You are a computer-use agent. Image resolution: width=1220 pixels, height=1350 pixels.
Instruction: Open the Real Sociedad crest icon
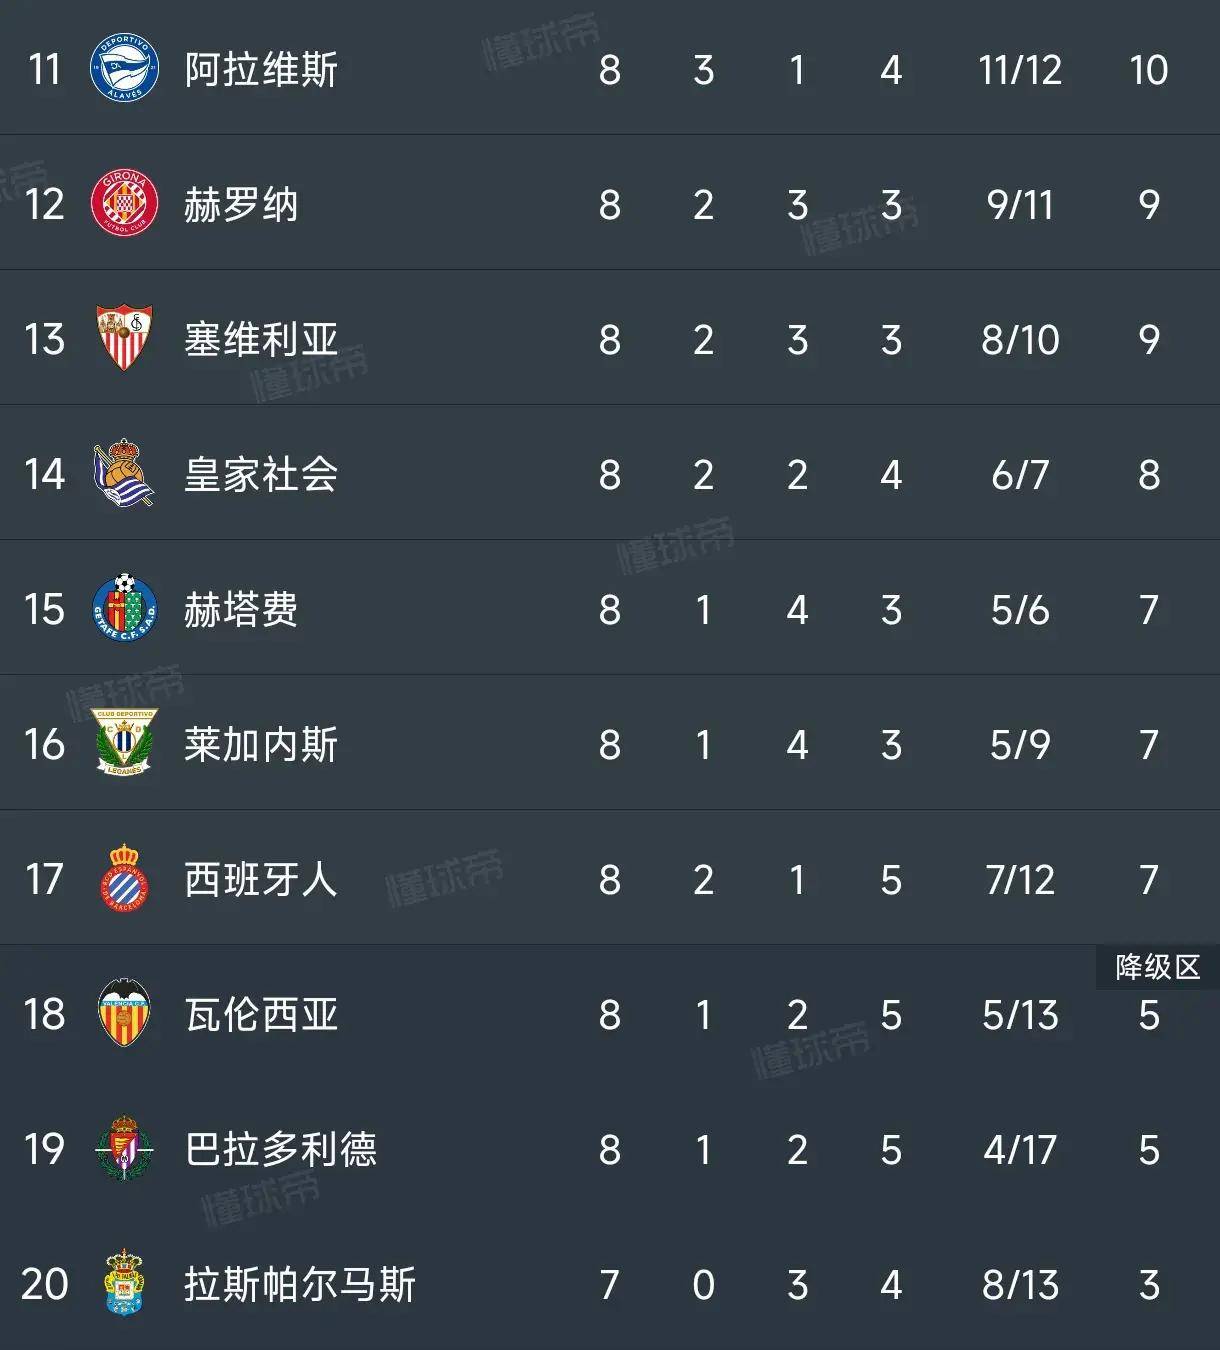point(124,473)
